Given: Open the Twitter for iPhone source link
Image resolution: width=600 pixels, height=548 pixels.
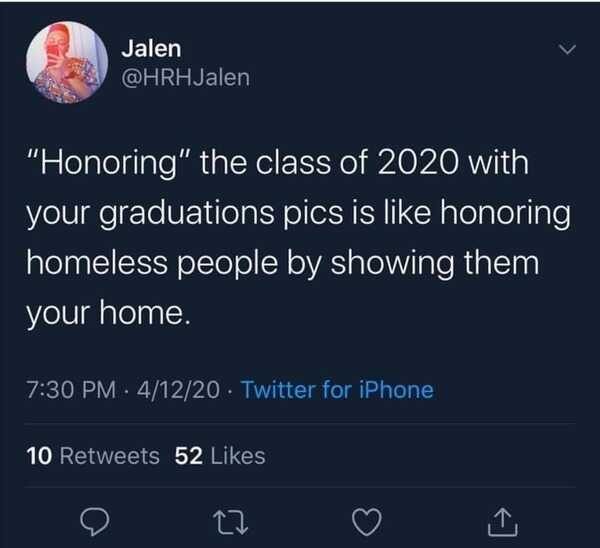Looking at the screenshot, I should point(338,389).
